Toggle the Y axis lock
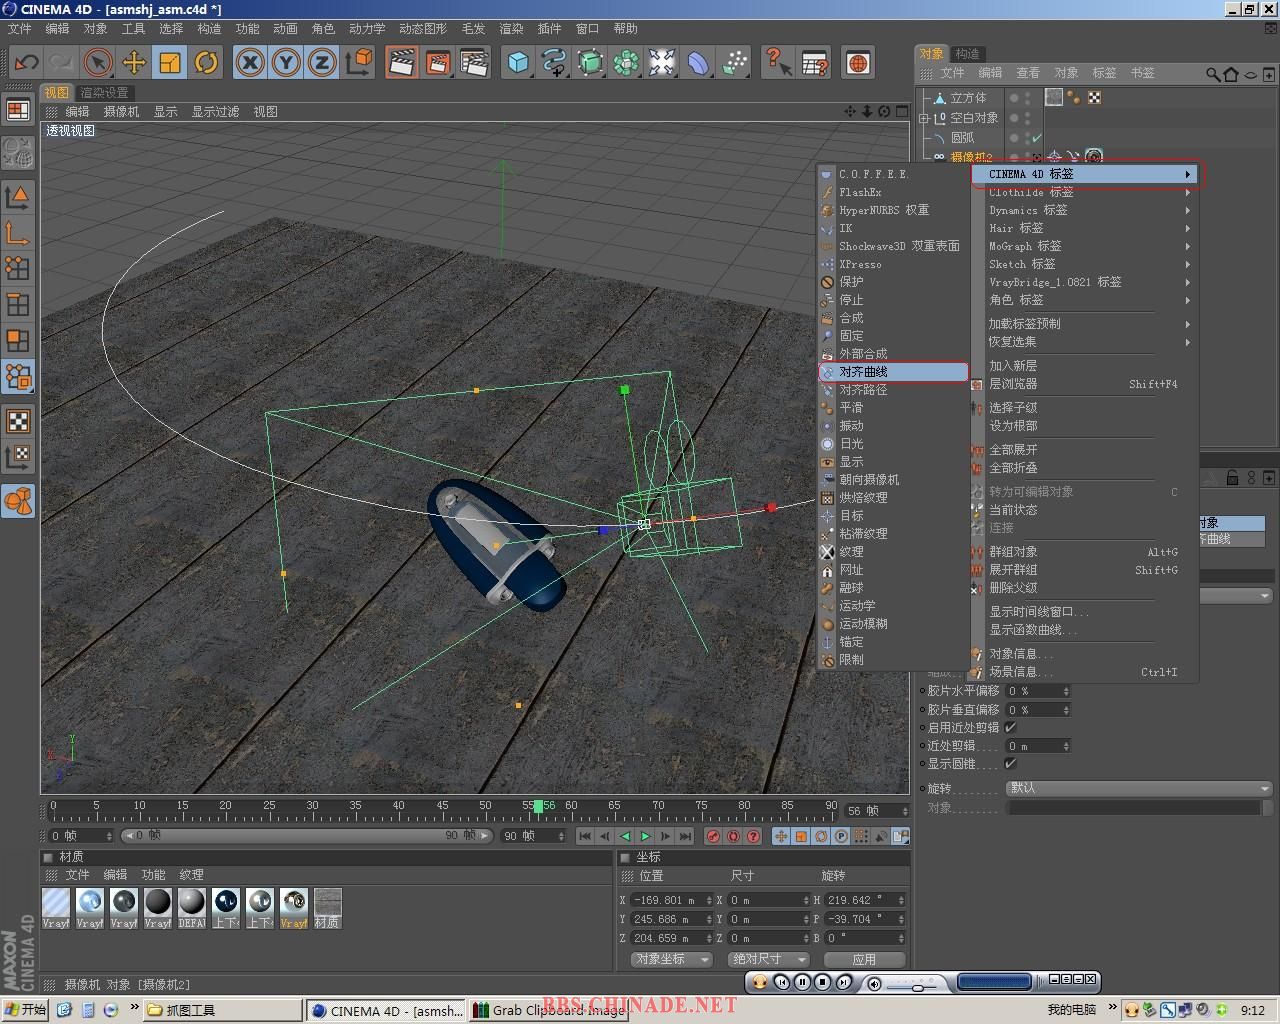This screenshot has height=1024, width=1280. [x=286, y=63]
